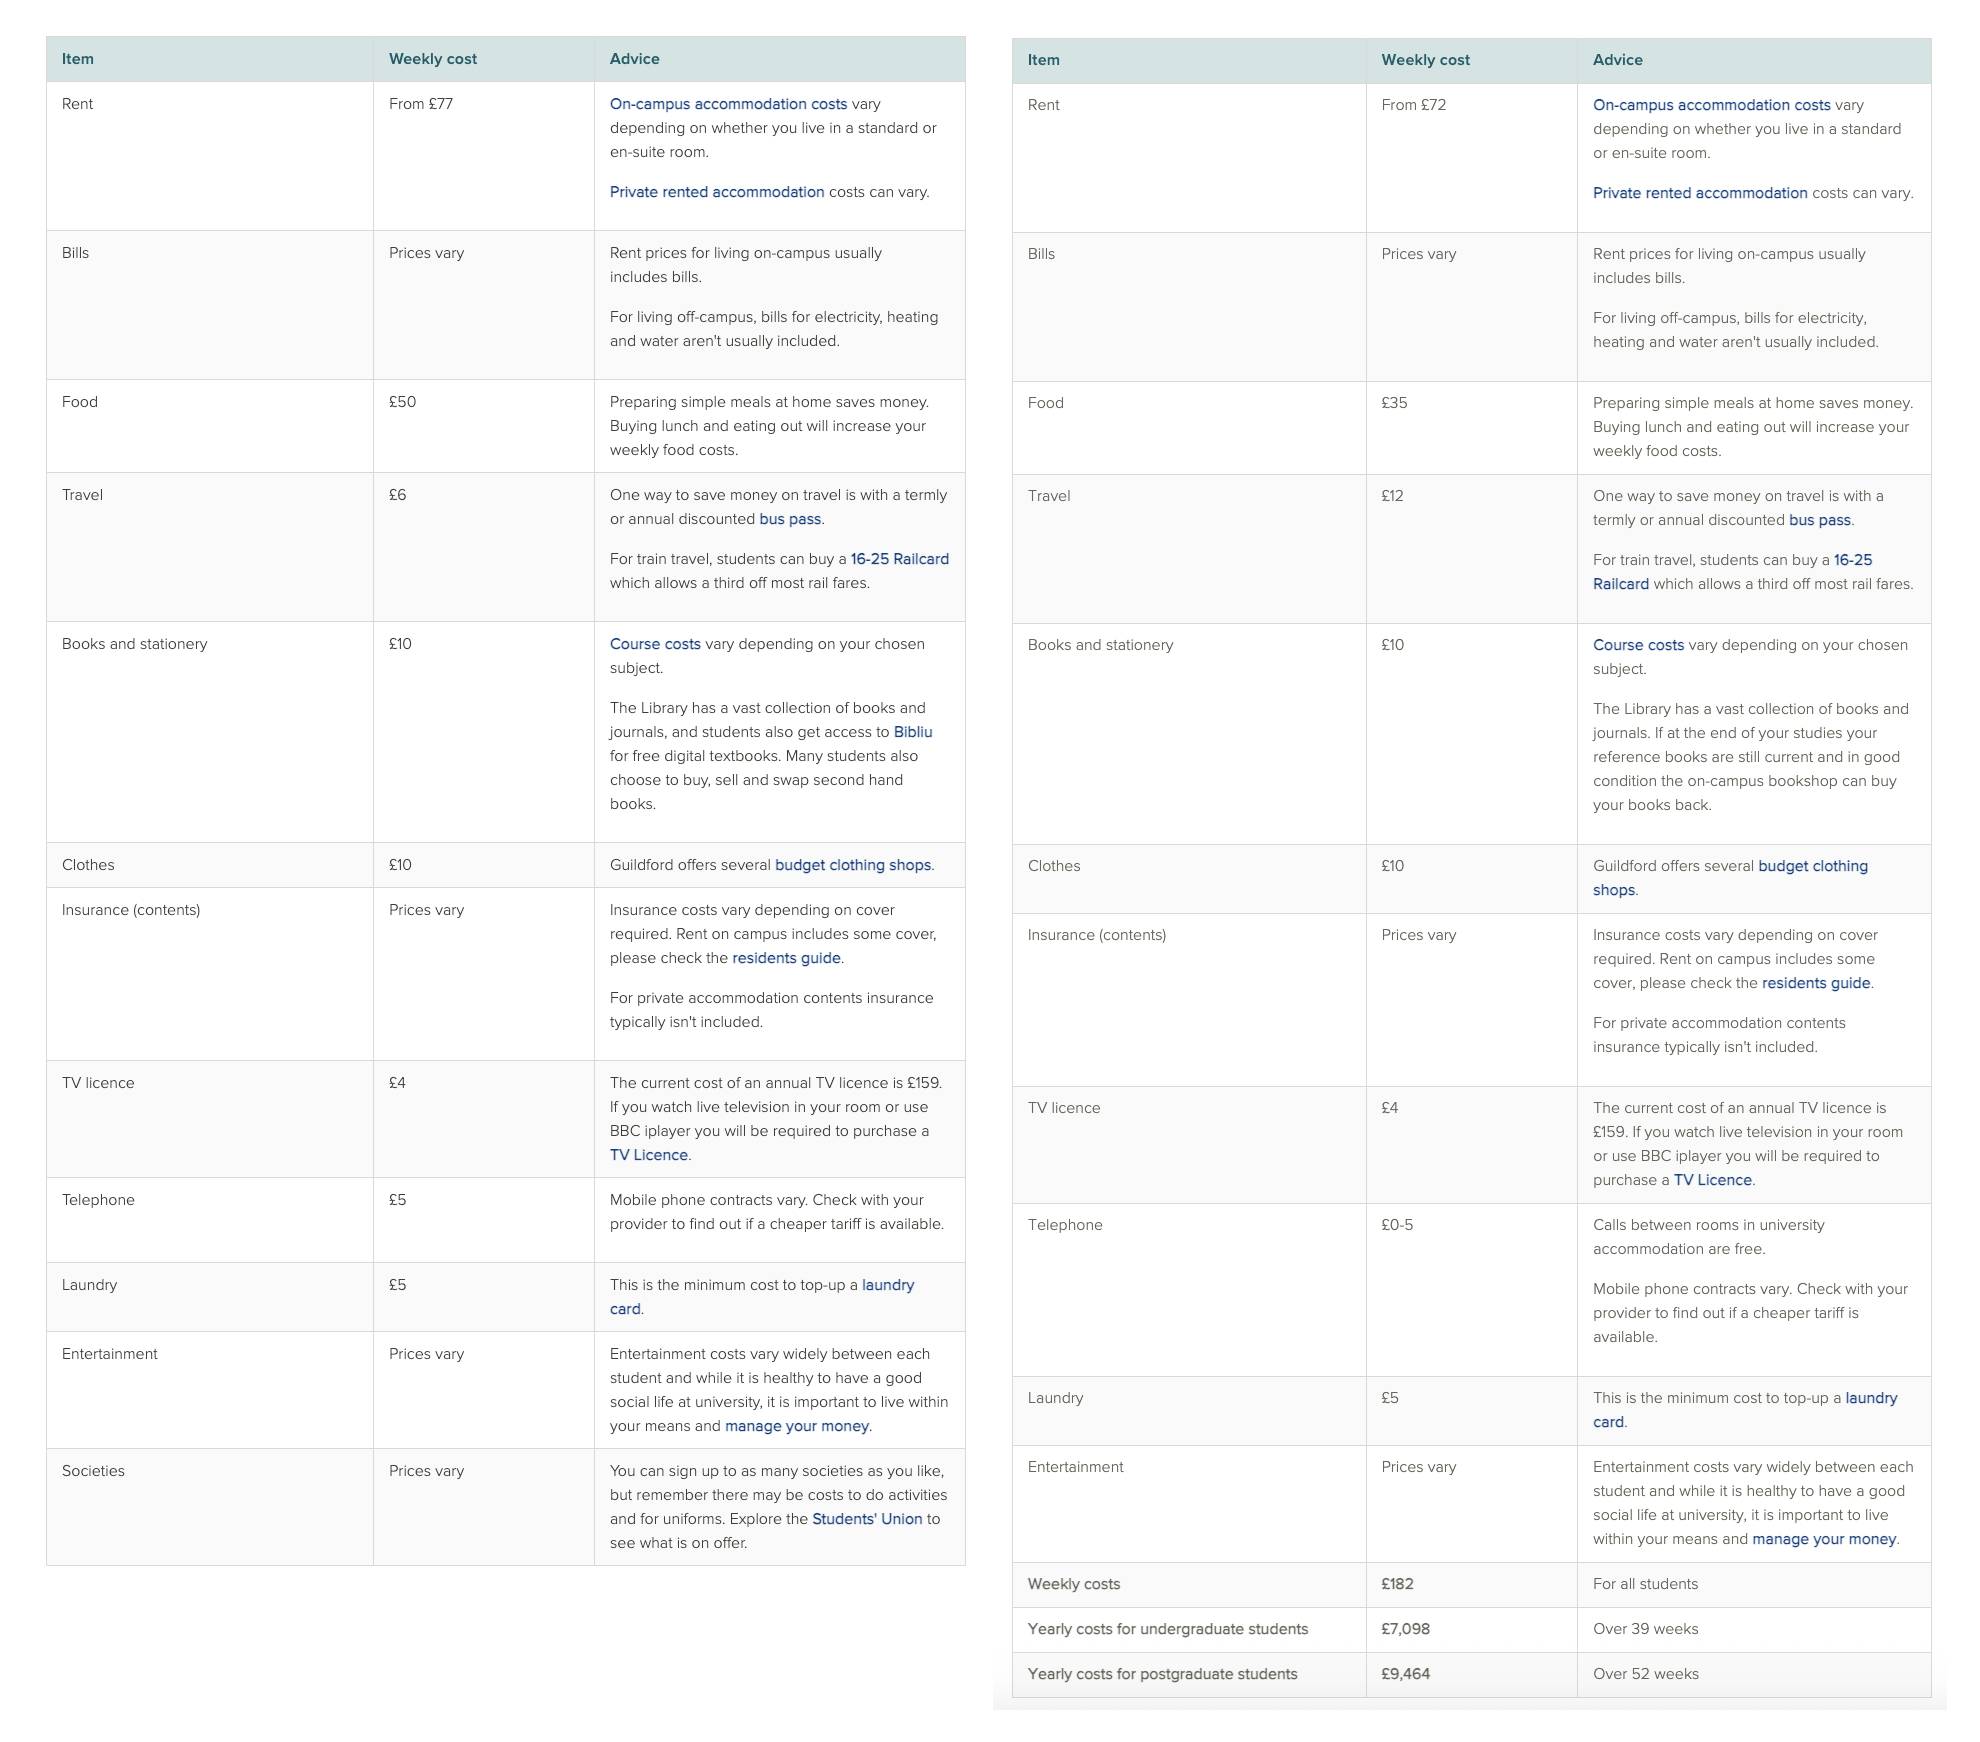Click Private rented accommodation link in right table

point(1700,193)
